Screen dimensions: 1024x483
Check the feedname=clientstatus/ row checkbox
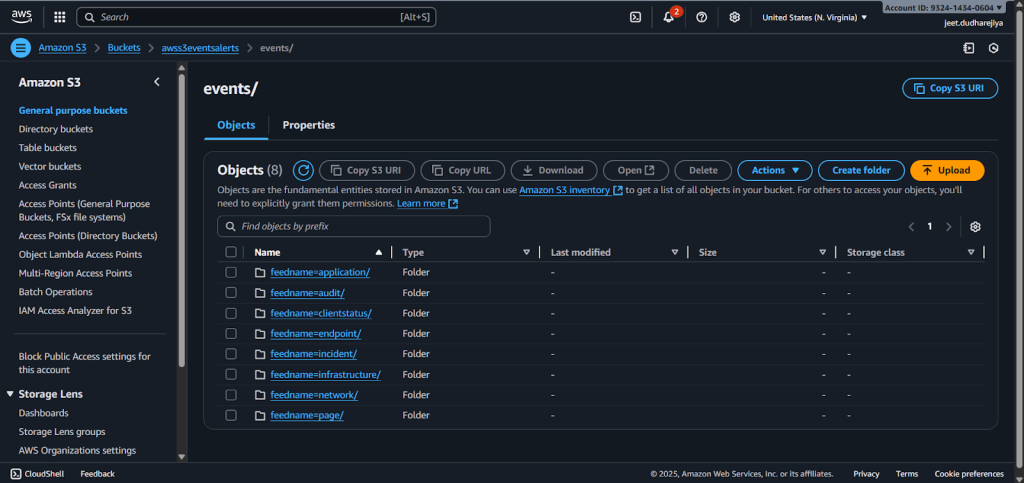click(x=231, y=313)
